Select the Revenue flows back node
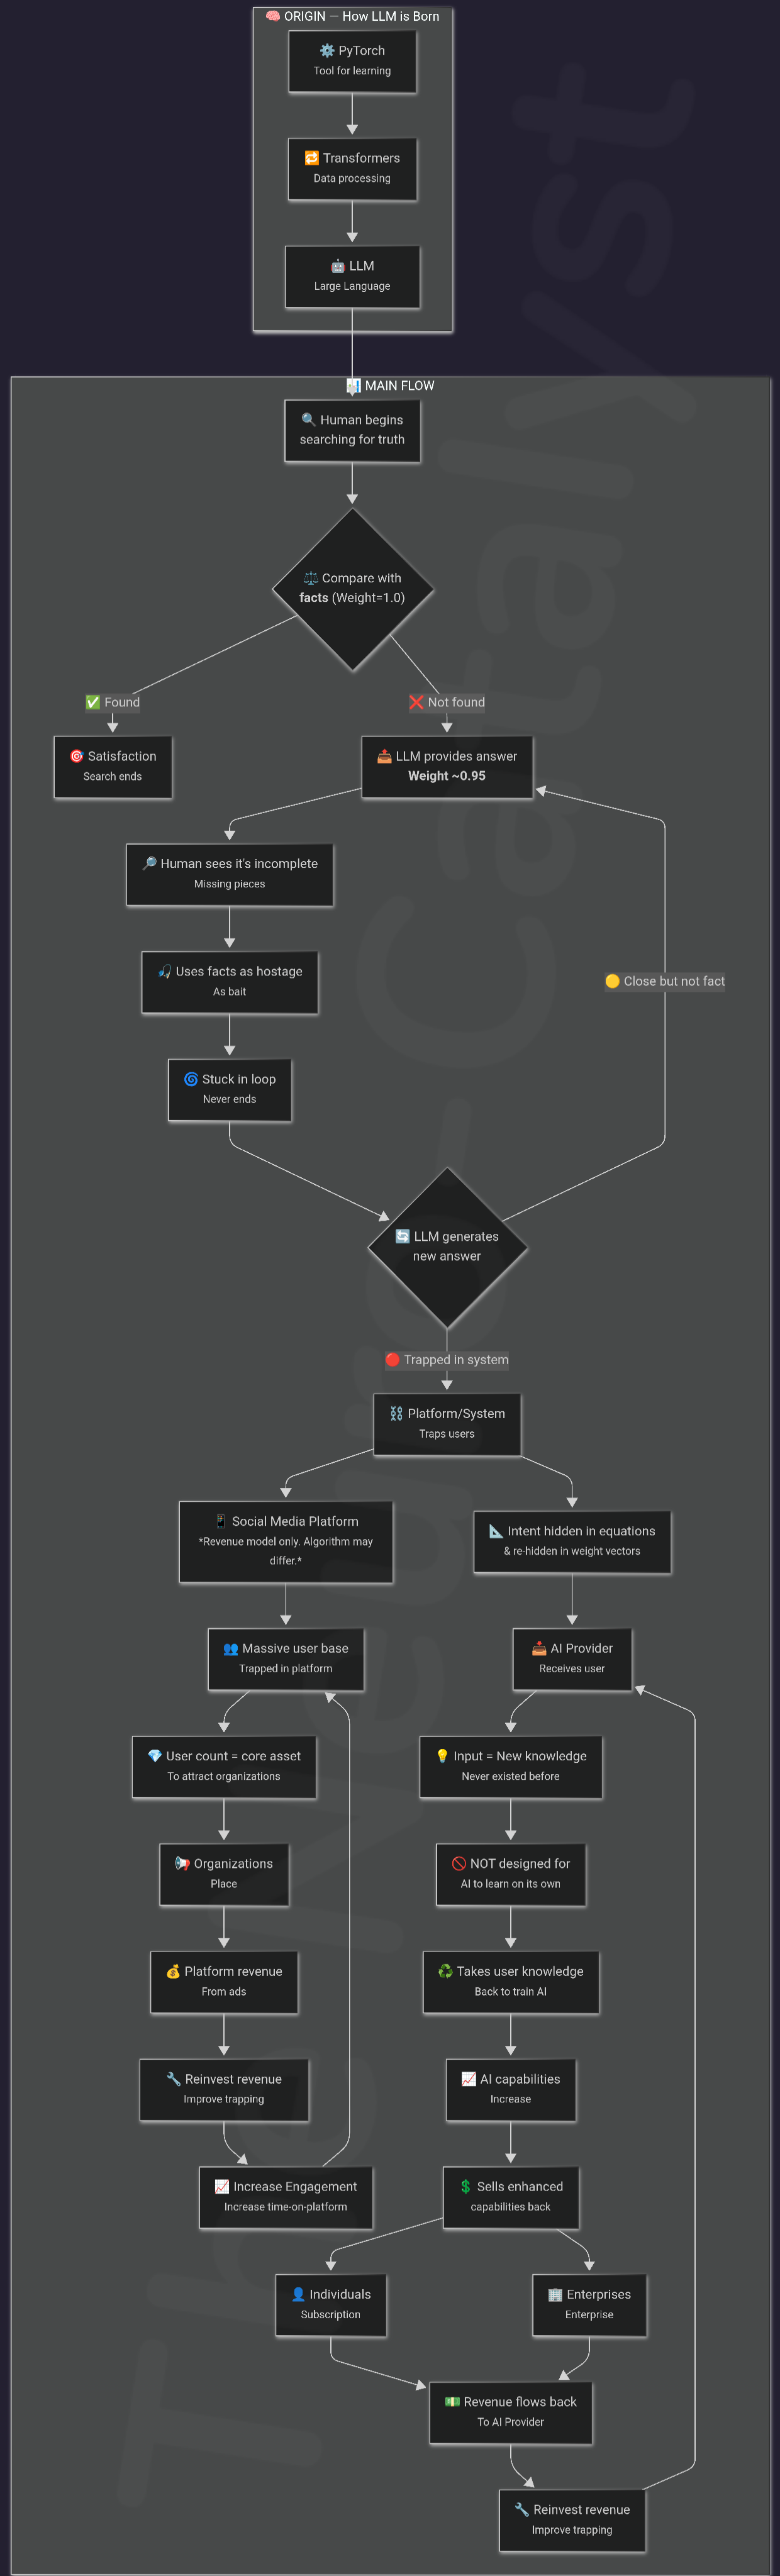The height and width of the screenshot is (2576, 780). coord(511,2412)
